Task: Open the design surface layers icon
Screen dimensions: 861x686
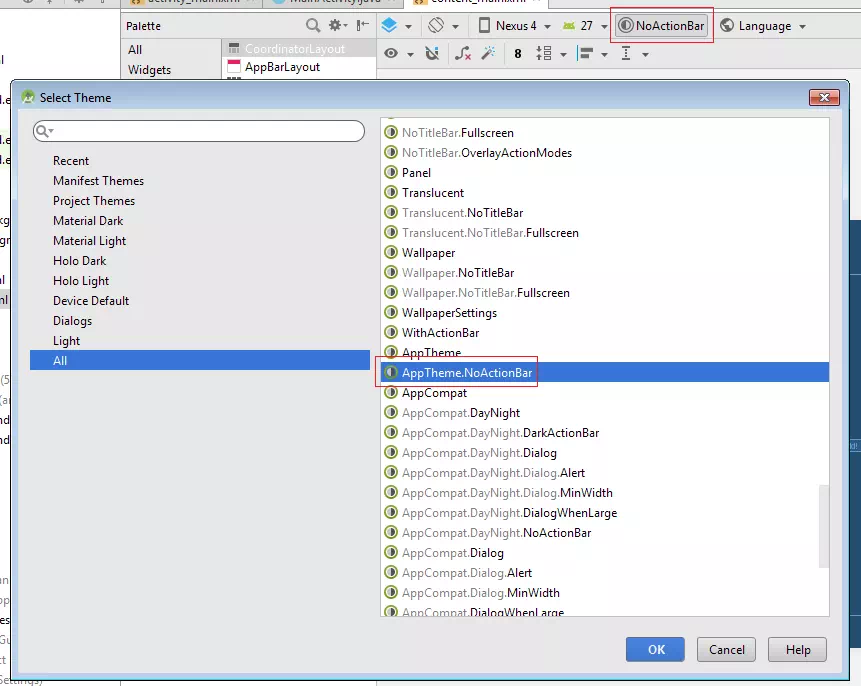Action: pos(389,25)
